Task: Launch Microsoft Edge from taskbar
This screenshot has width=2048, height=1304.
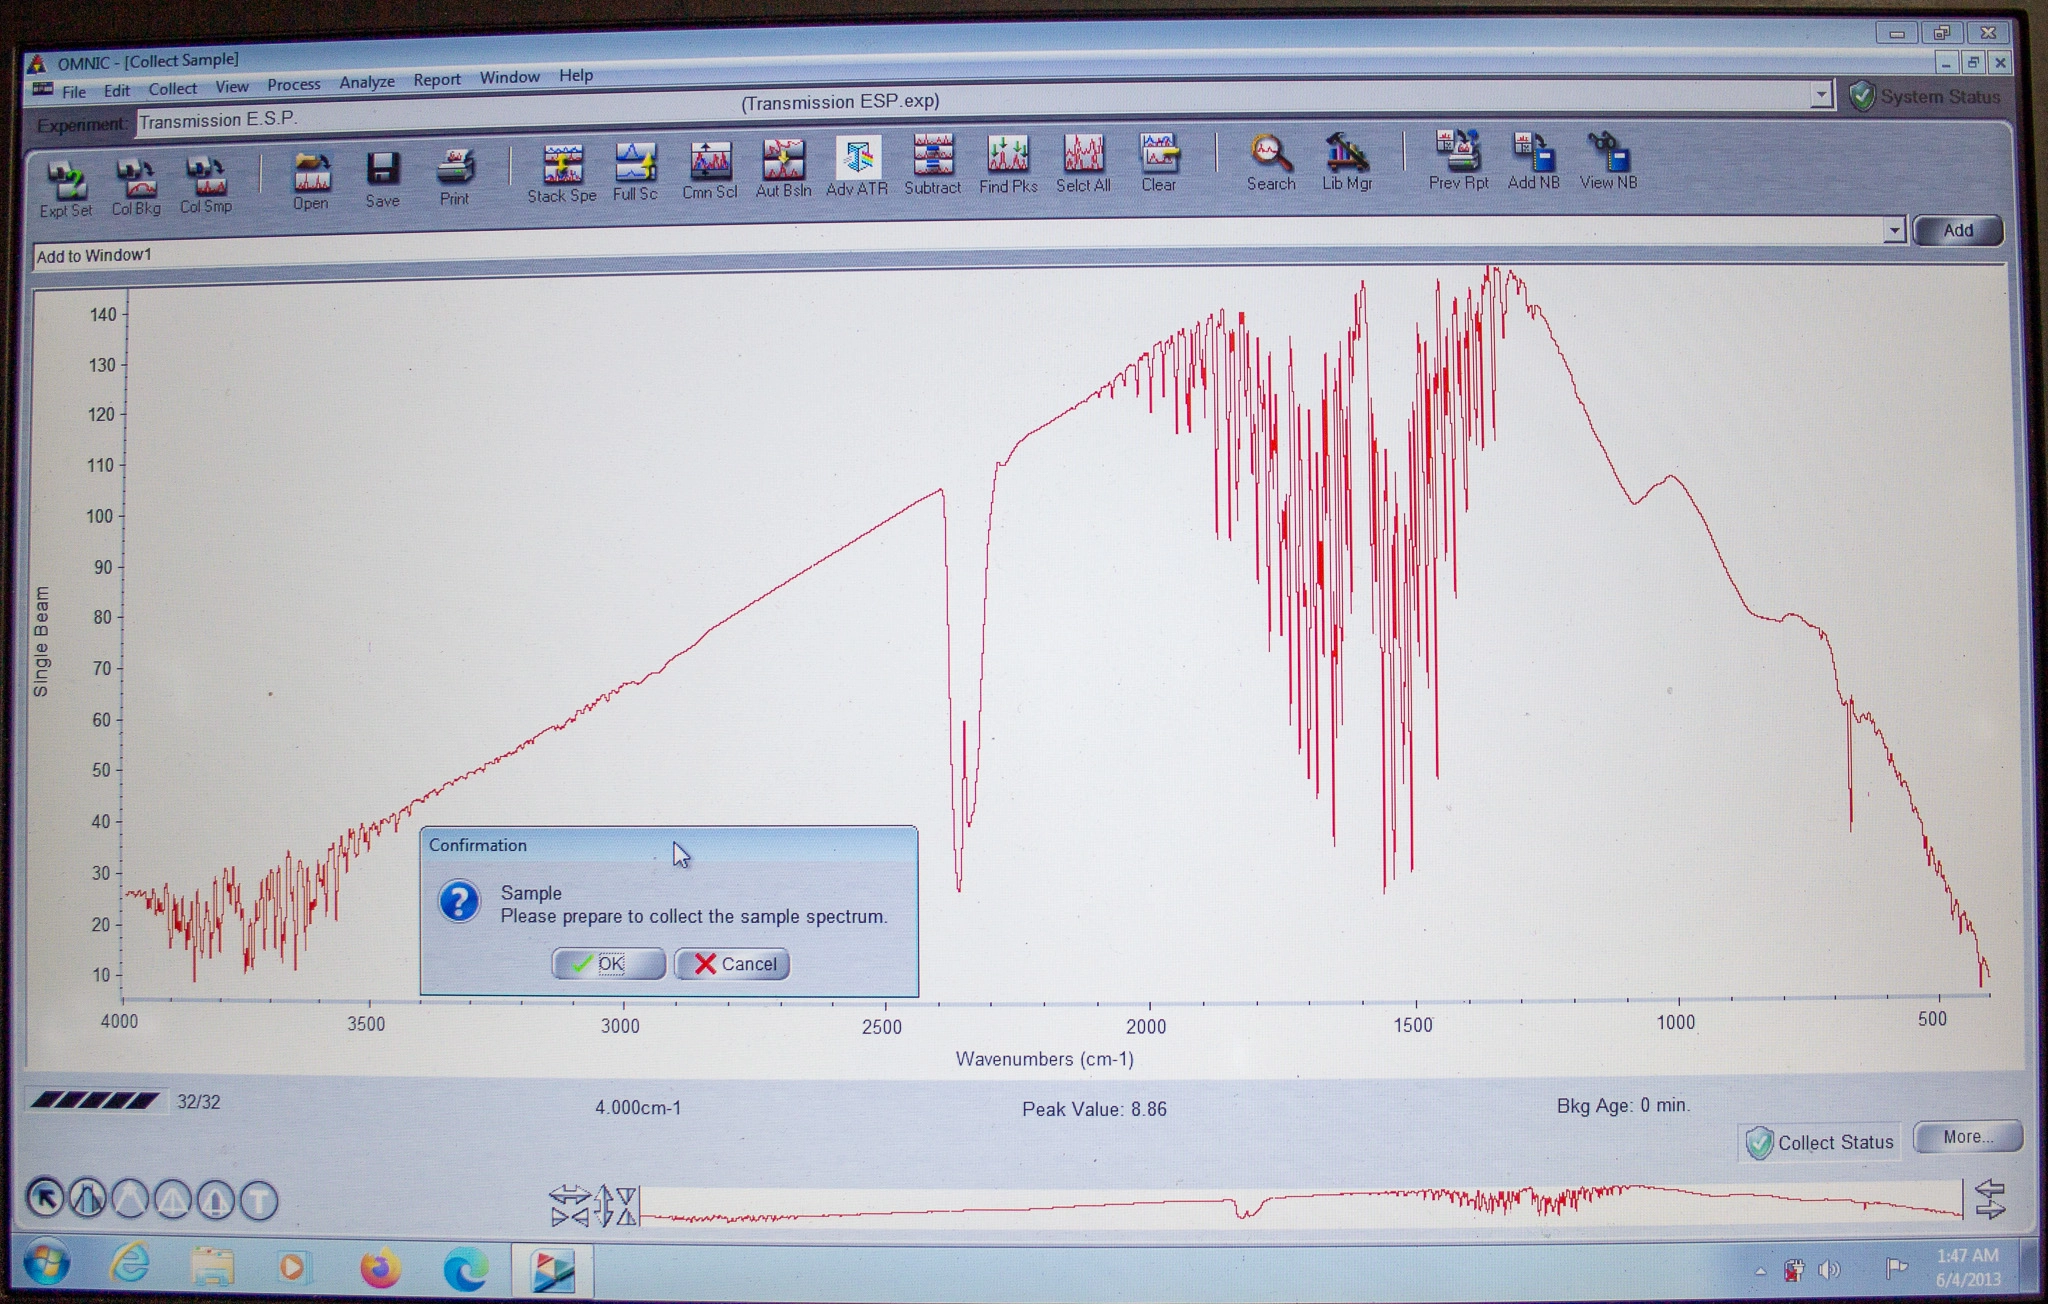Action: click(465, 1270)
